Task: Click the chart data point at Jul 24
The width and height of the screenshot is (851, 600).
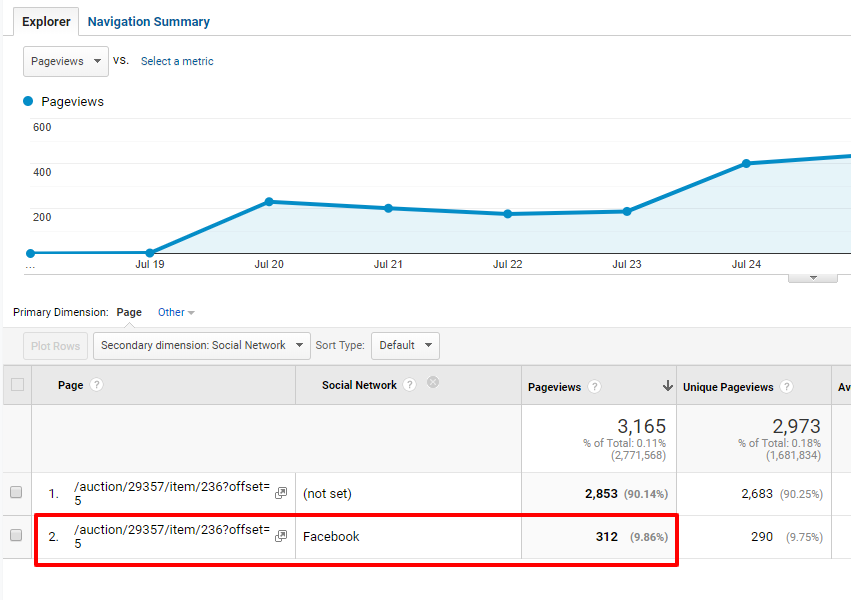Action: pyautogui.click(x=746, y=164)
